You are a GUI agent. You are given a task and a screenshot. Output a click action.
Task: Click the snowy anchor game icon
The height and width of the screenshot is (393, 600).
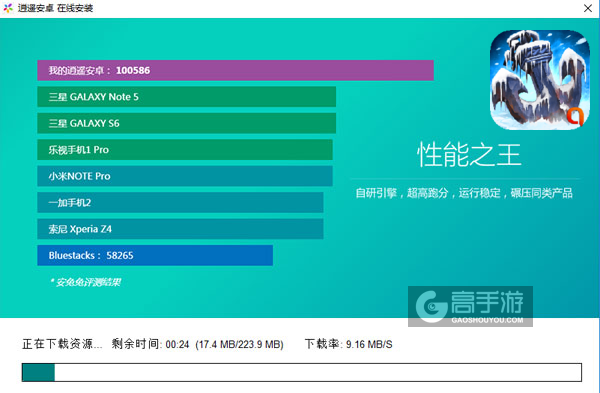540,80
